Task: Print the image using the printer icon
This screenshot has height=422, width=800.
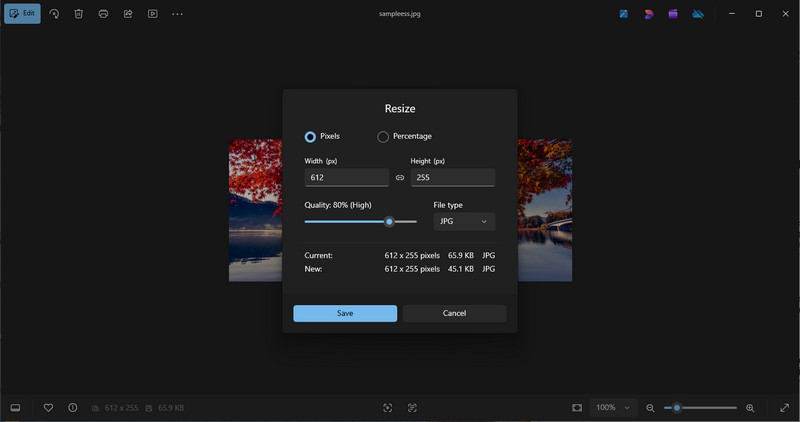Action: pyautogui.click(x=104, y=14)
